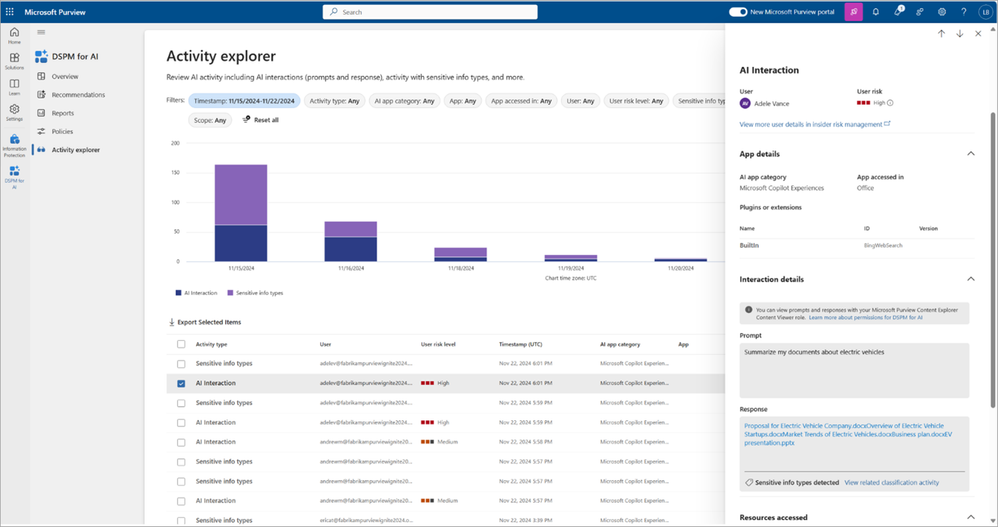
Task: Open the Scope: Any filter
Action: (x=210, y=120)
